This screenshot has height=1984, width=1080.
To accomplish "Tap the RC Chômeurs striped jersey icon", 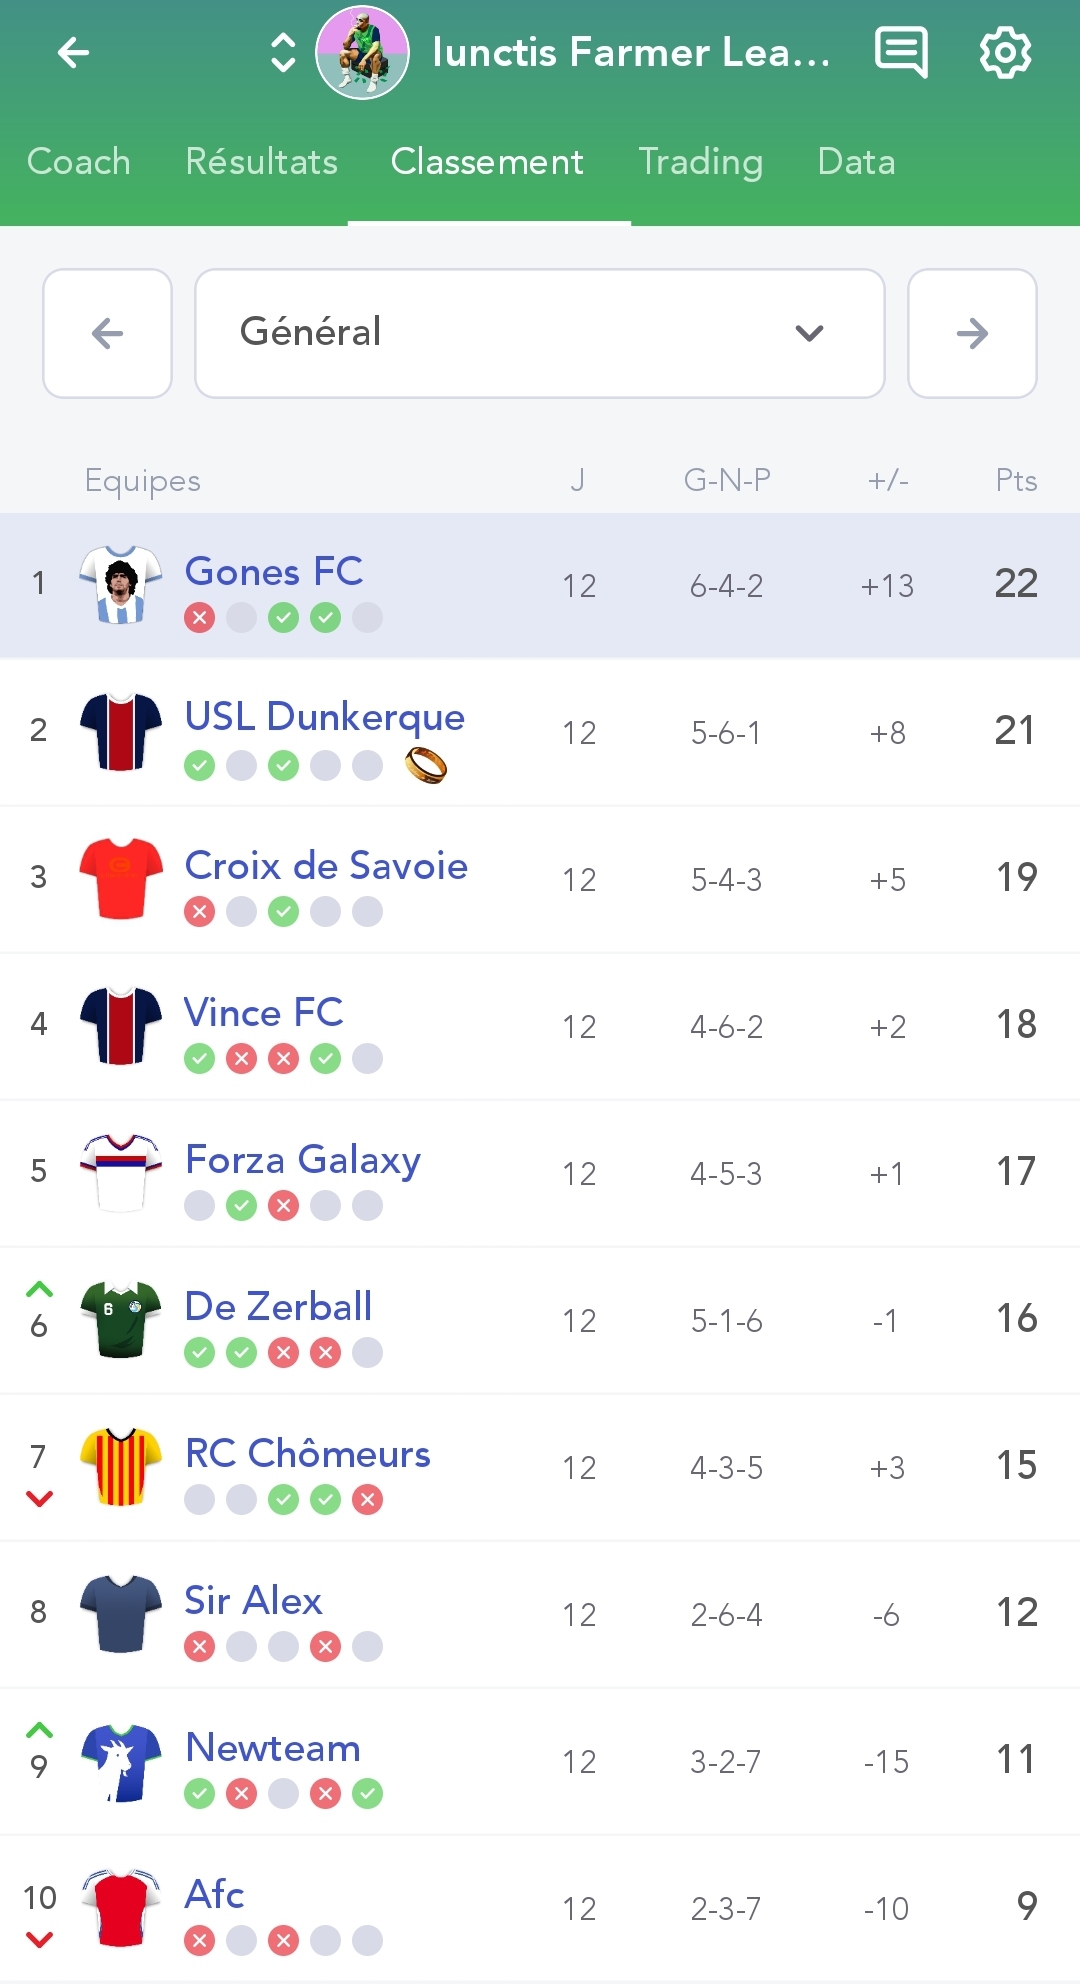I will (121, 1466).
